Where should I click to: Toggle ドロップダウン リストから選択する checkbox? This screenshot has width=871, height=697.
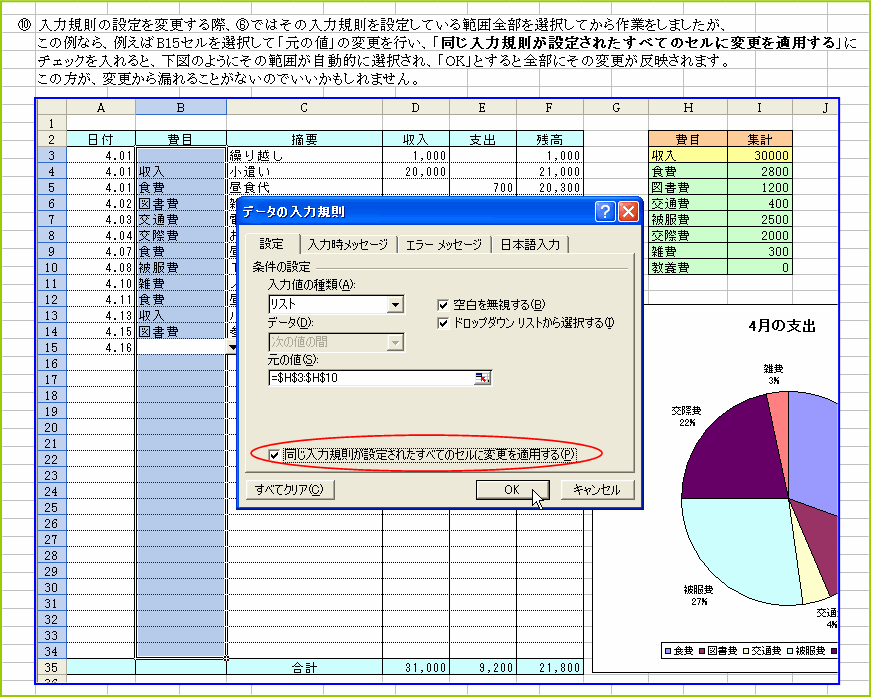(443, 323)
